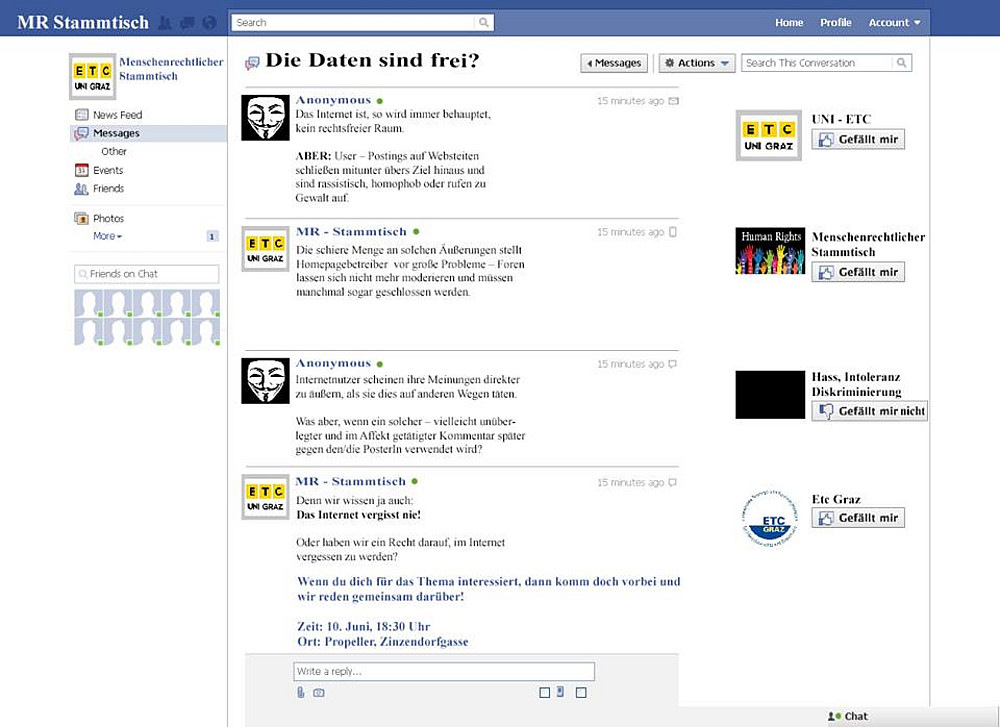
Task: Tick the left checkbox below reply box
Action: 544,692
